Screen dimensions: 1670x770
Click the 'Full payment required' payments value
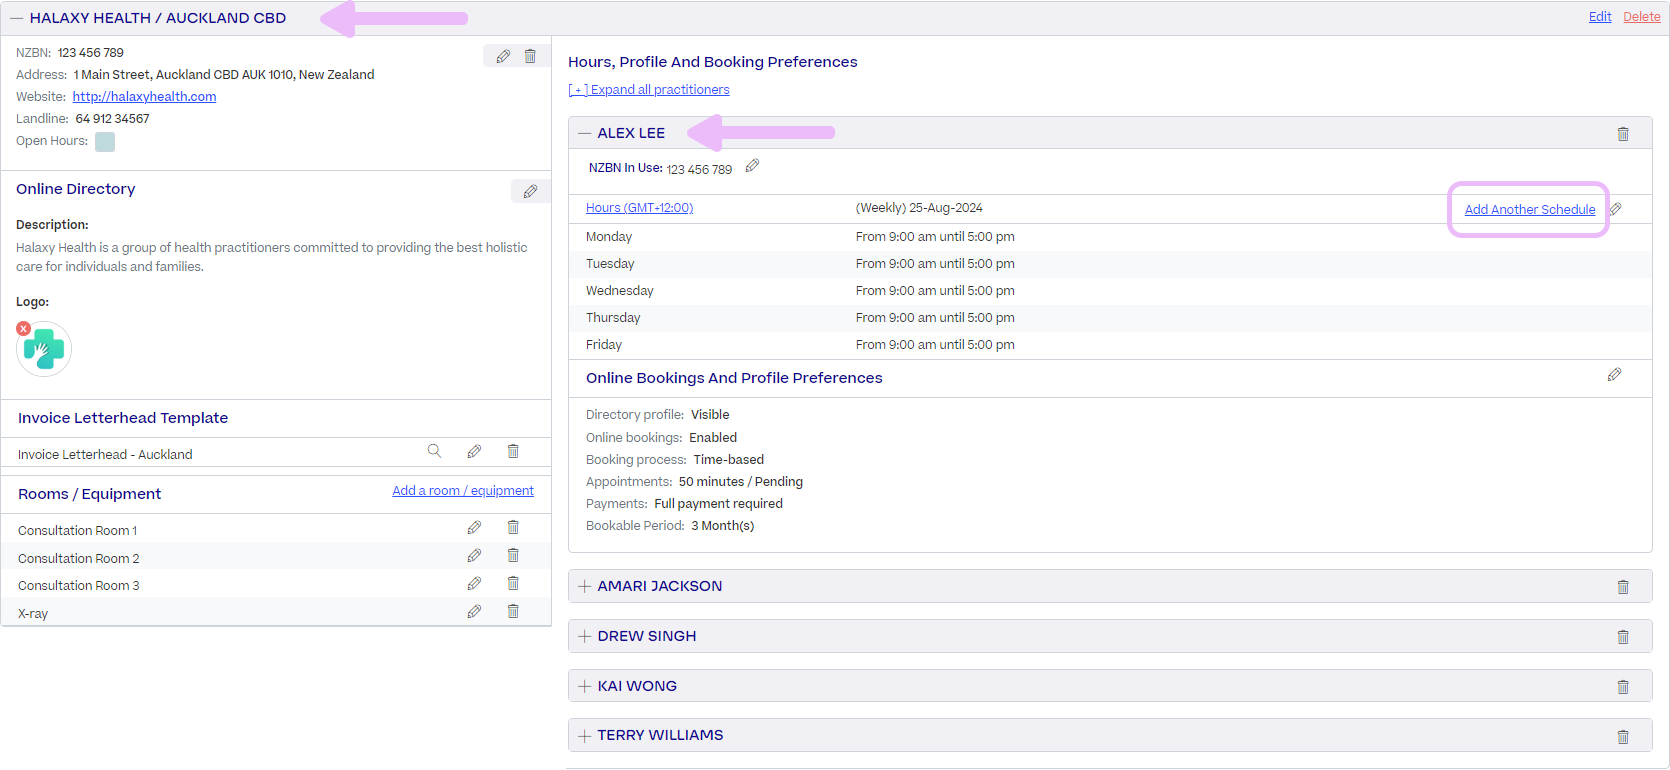[719, 504]
